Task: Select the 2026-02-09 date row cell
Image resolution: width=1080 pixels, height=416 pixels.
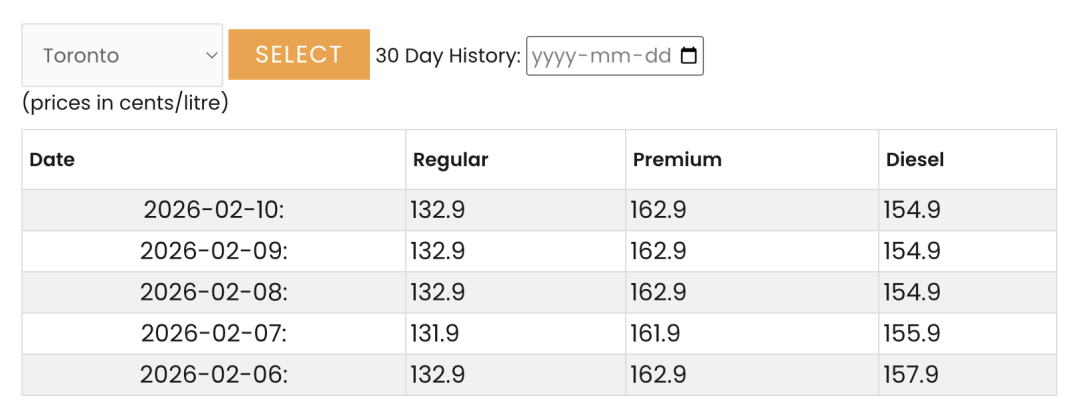Action: point(214,251)
